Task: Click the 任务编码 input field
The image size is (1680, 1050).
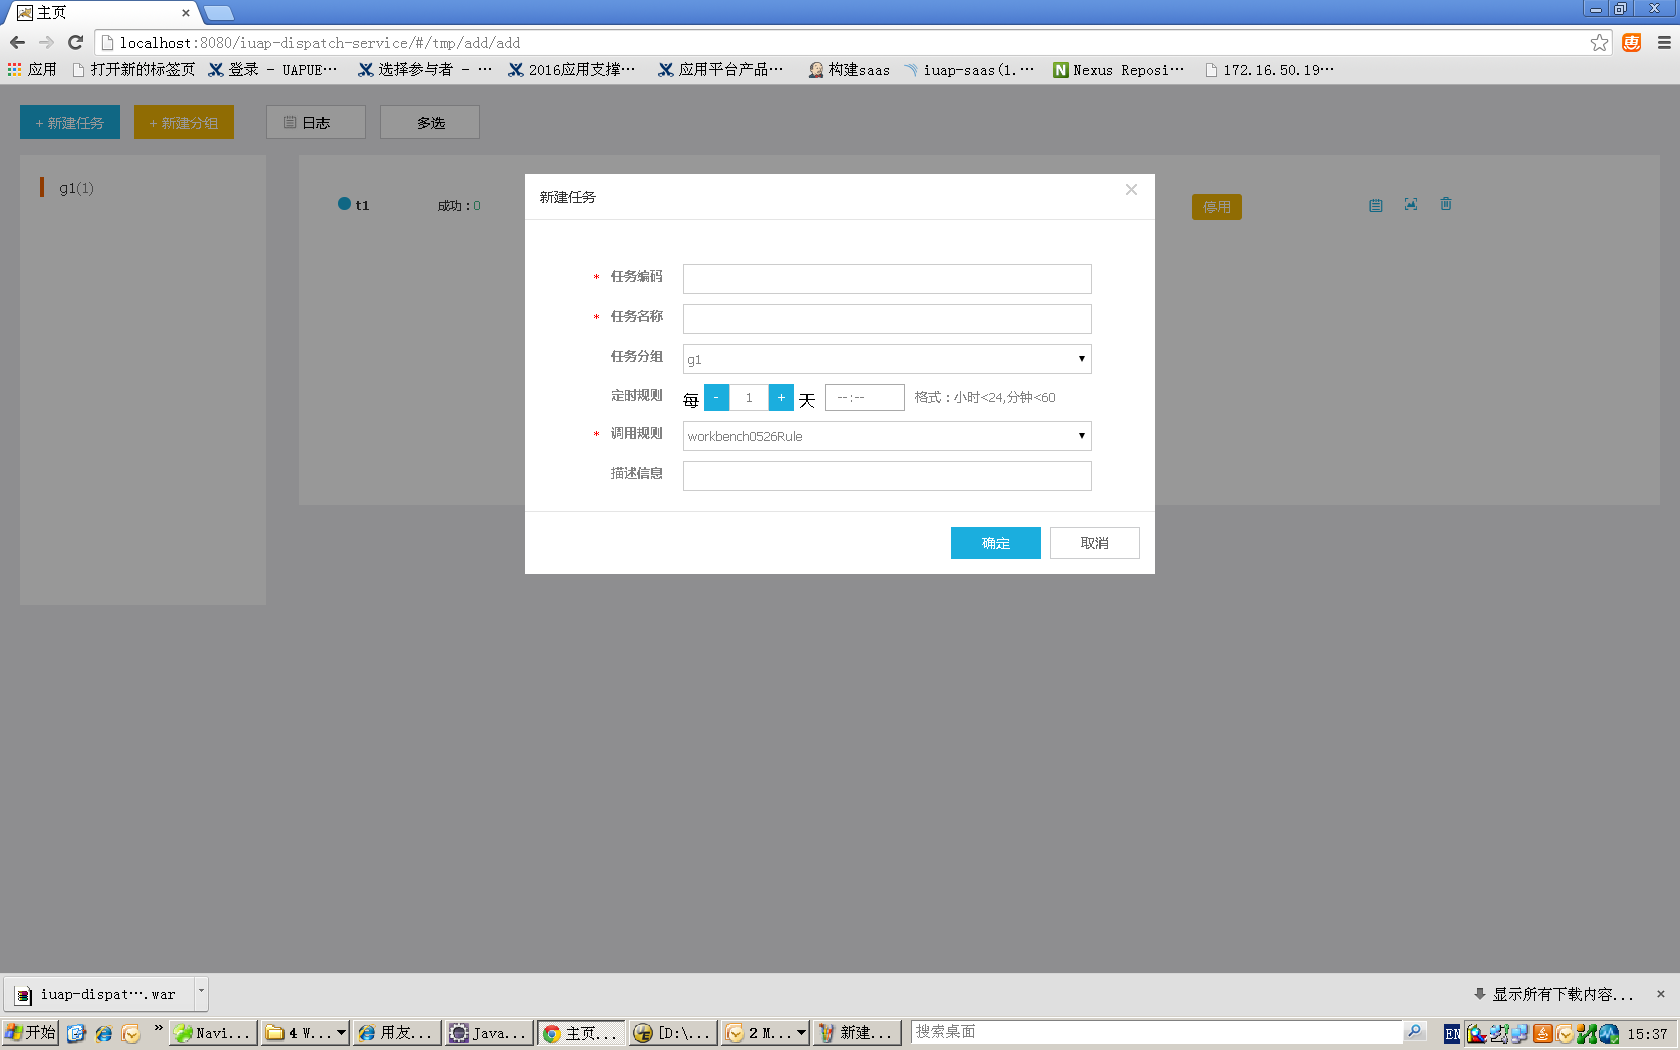Action: 886,279
